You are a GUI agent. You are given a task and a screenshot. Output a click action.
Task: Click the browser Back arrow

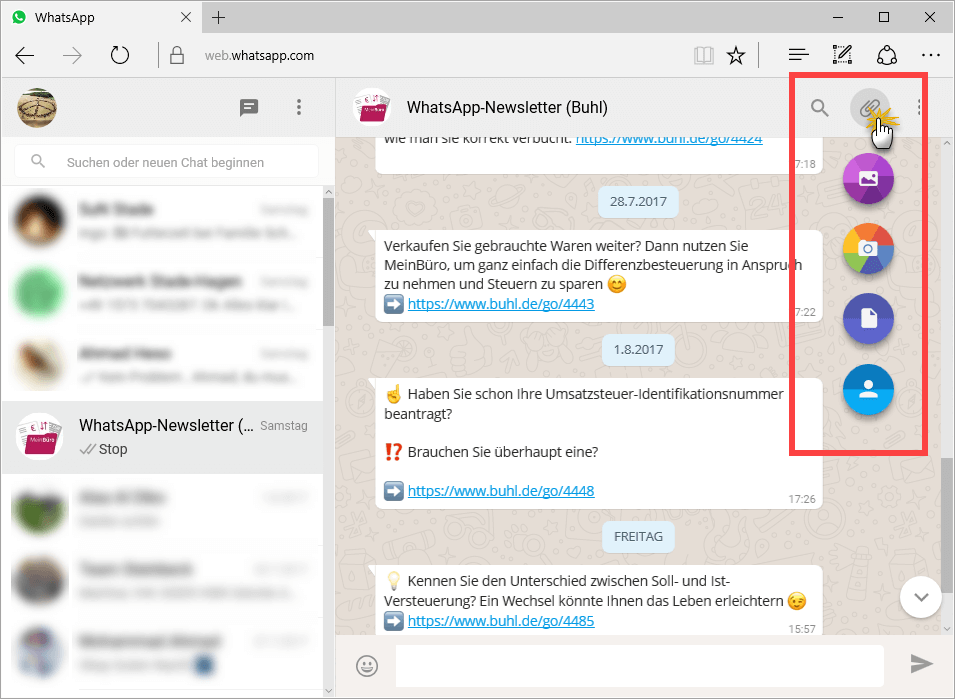coord(24,55)
